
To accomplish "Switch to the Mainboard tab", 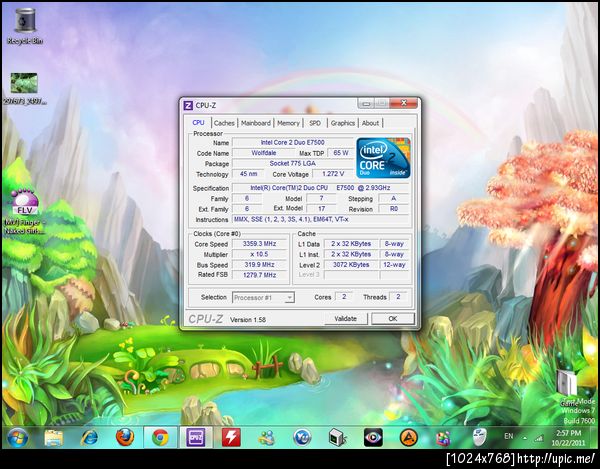I will coord(256,123).
